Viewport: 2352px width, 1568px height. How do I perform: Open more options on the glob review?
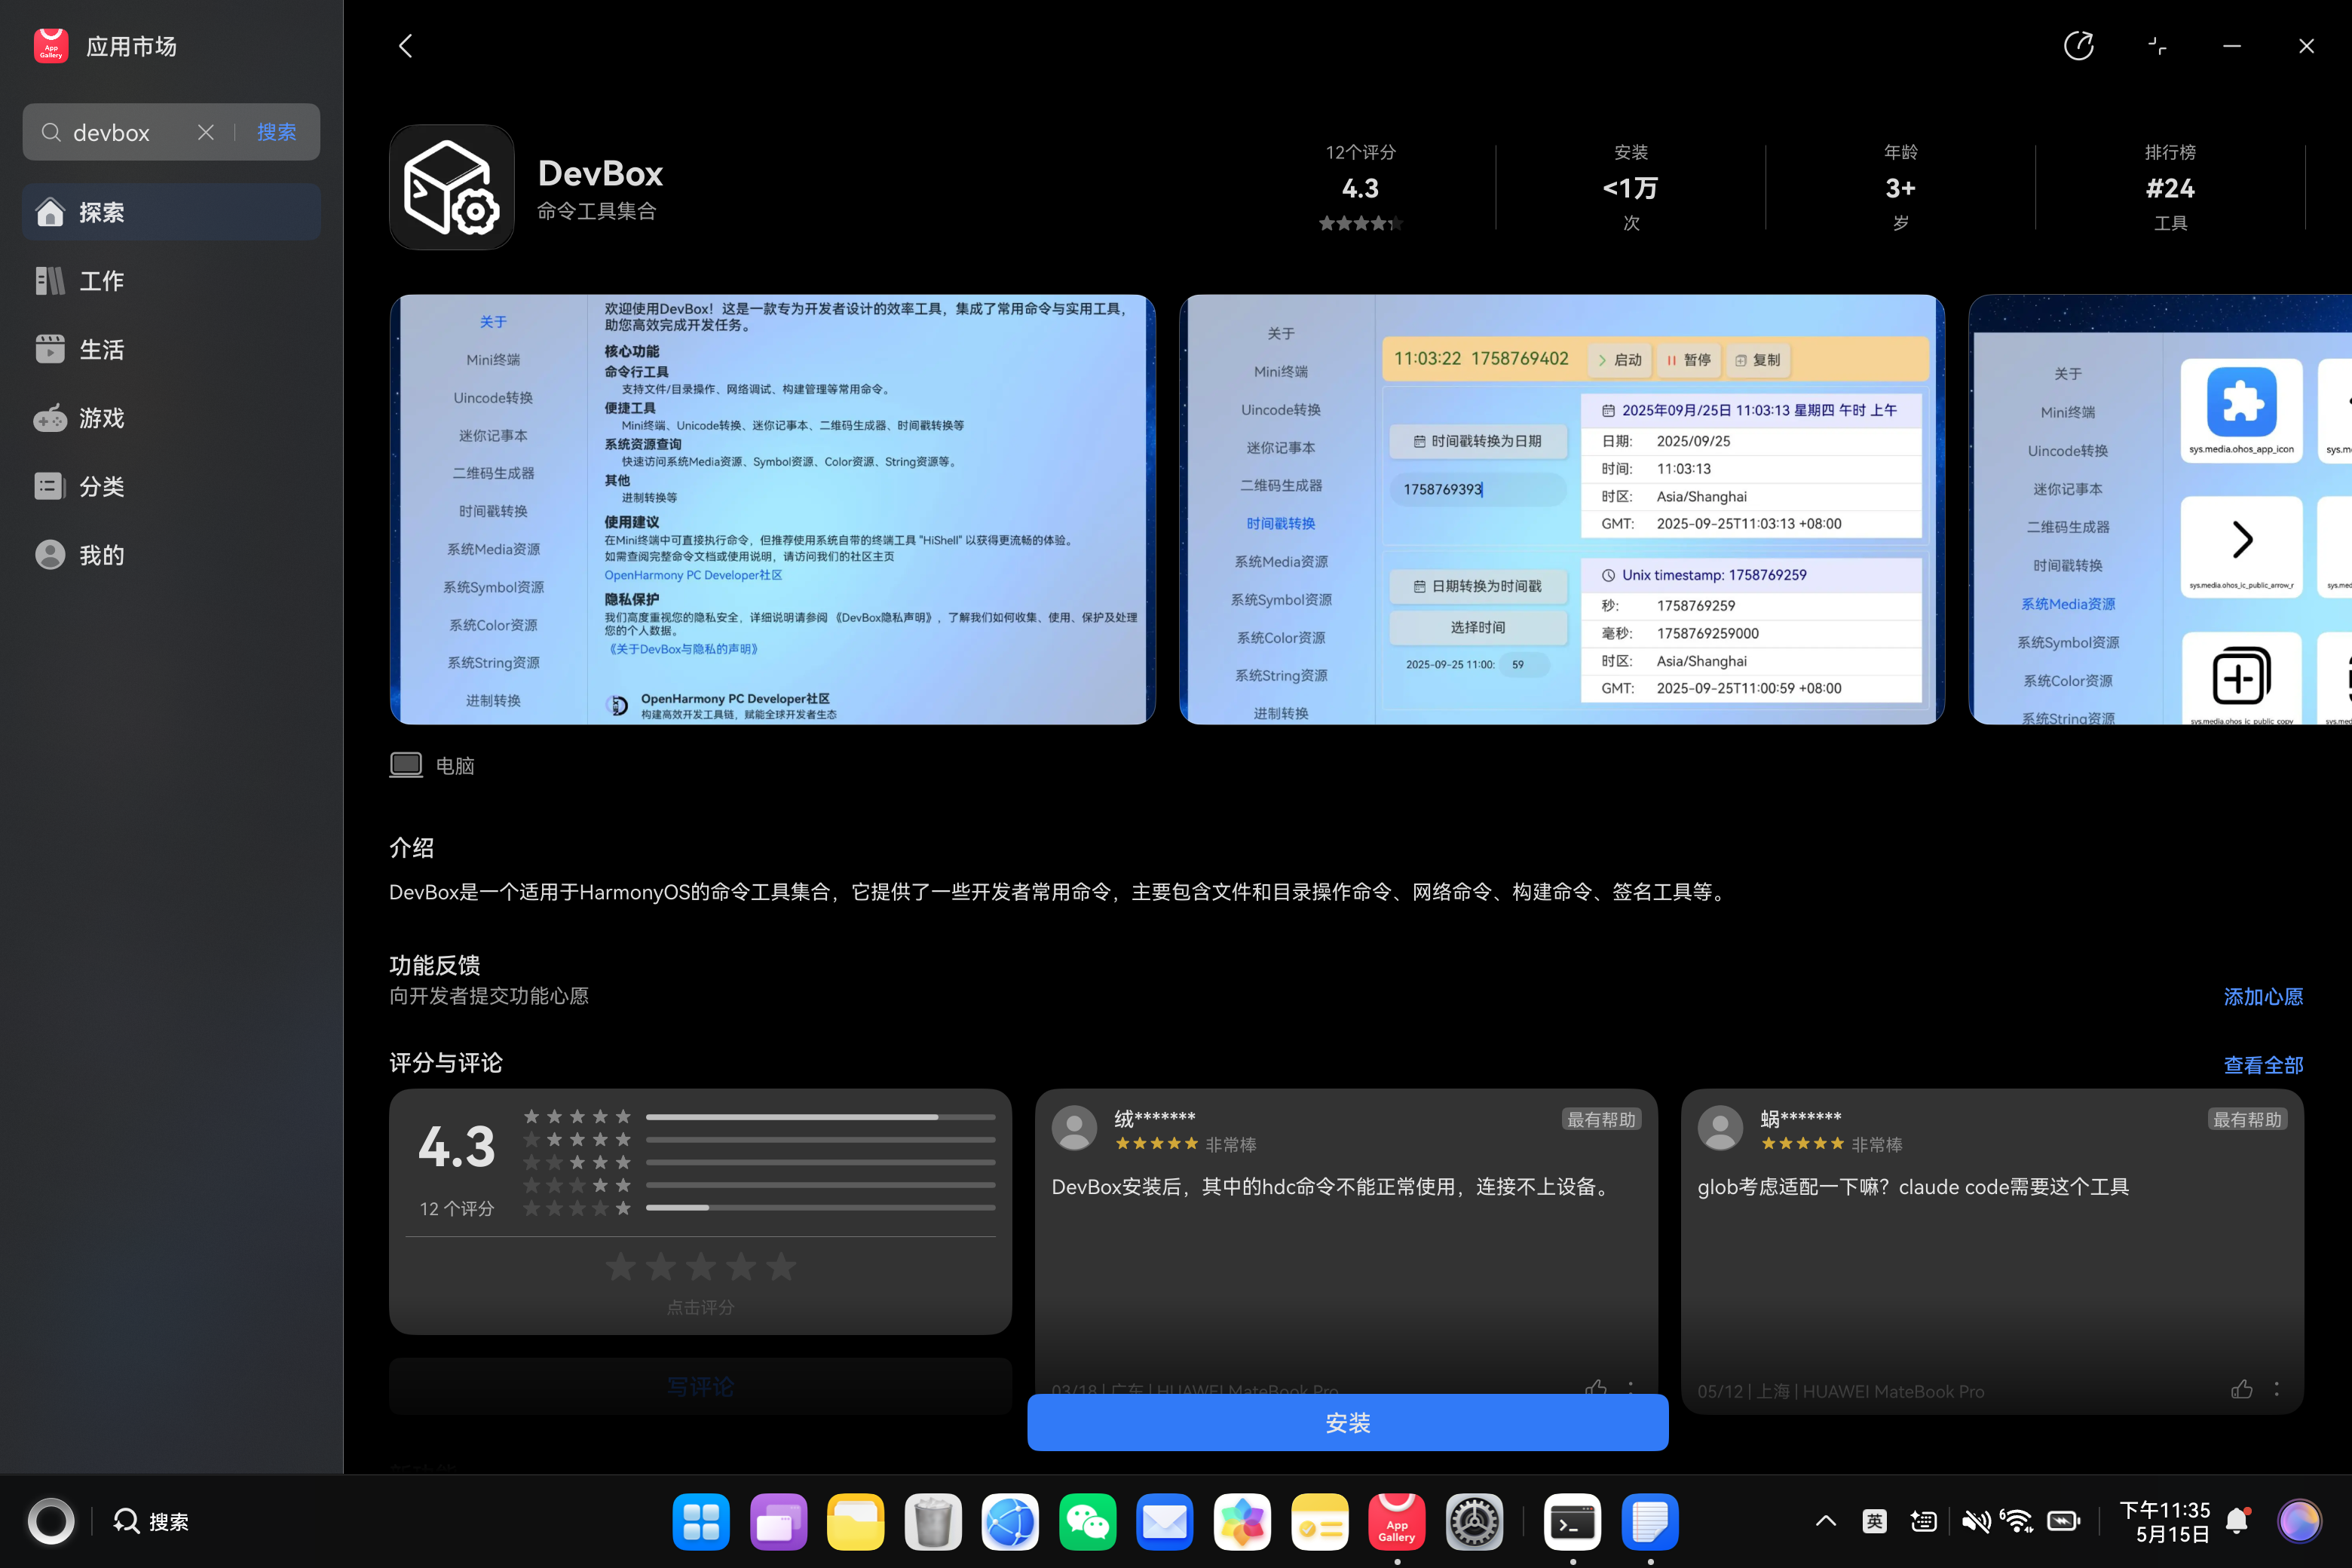2277,1389
